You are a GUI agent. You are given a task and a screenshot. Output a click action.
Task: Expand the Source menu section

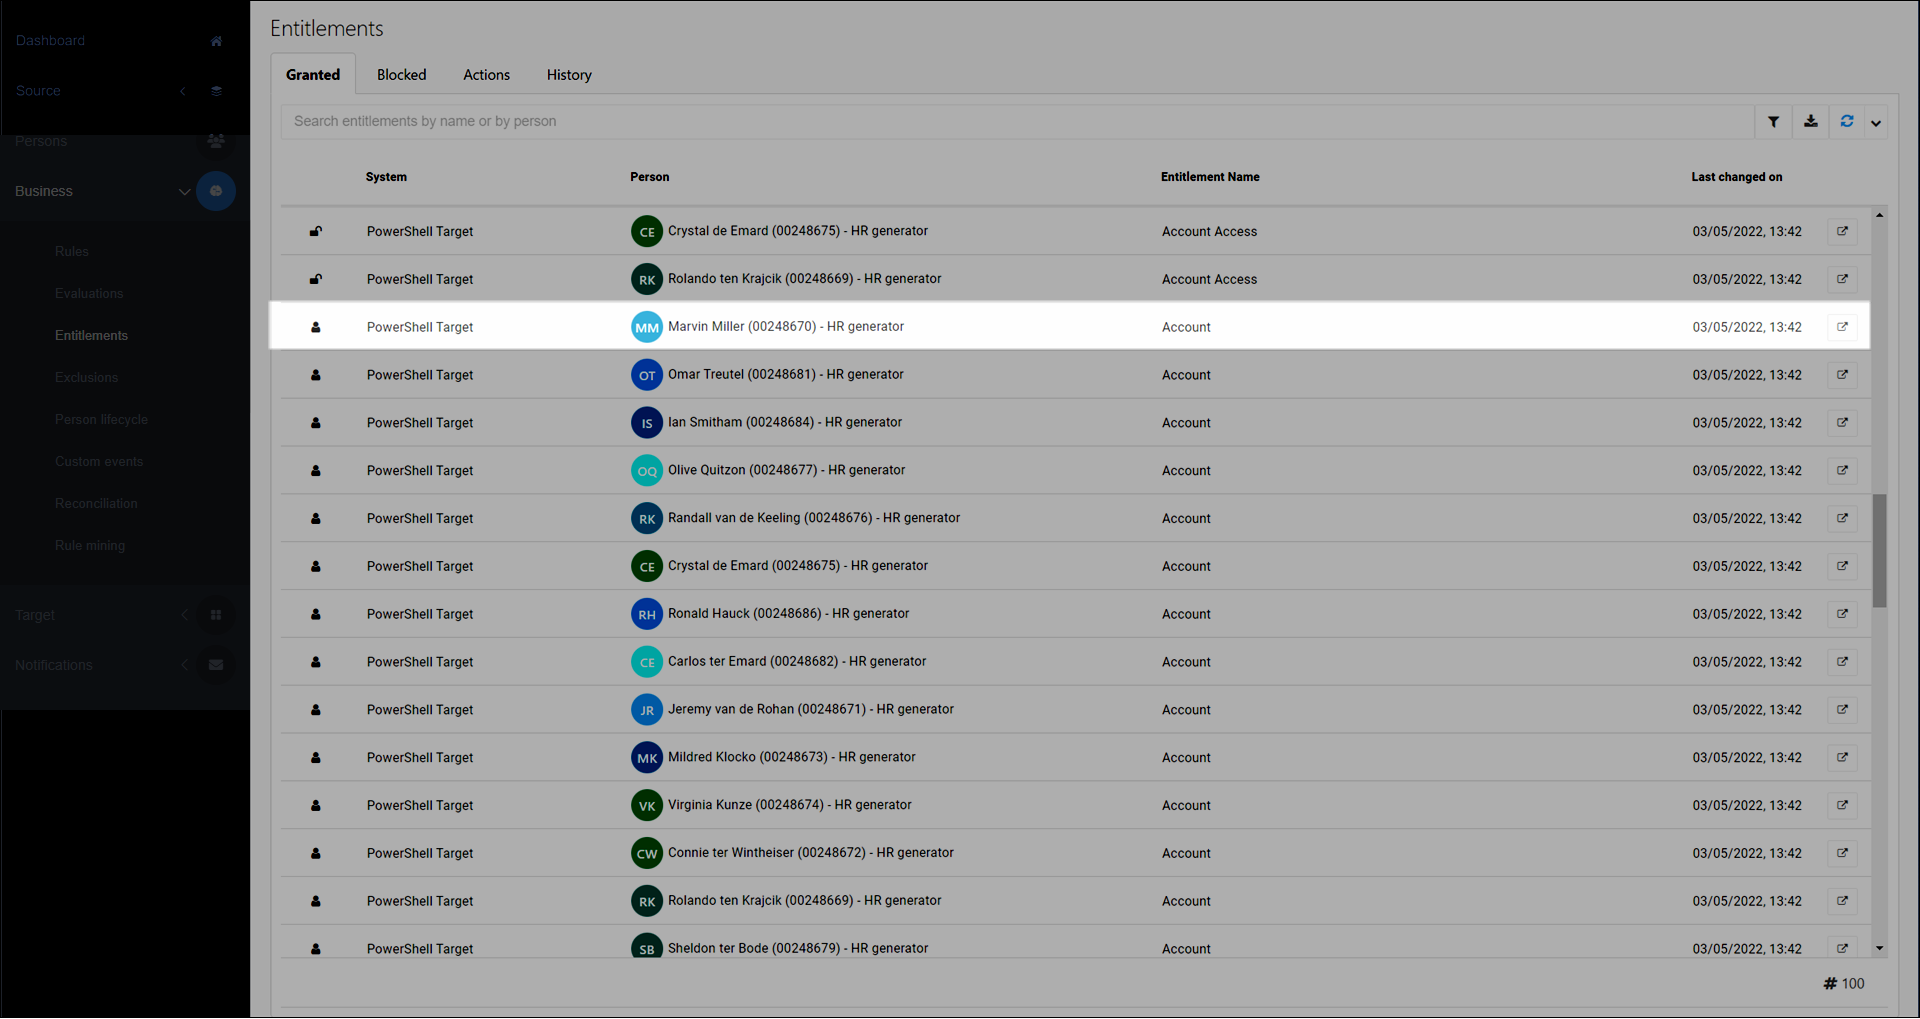pyautogui.click(x=183, y=91)
